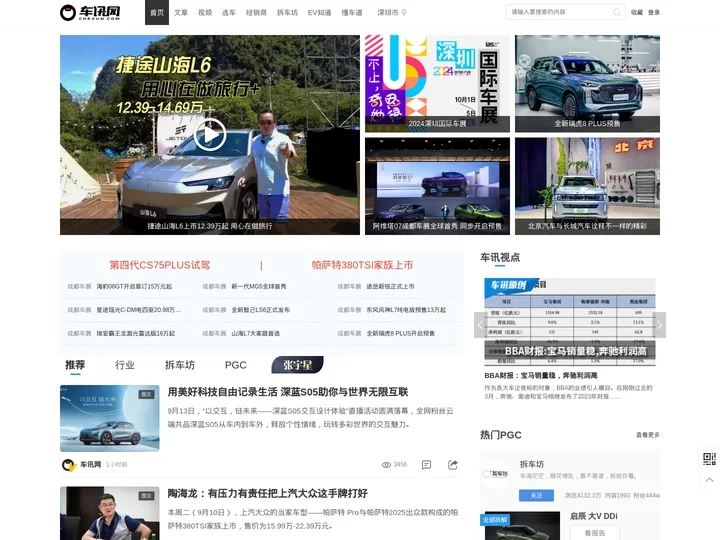Open the 陶海龙 article thumbnail
This screenshot has width=720, height=540.
click(x=110, y=513)
